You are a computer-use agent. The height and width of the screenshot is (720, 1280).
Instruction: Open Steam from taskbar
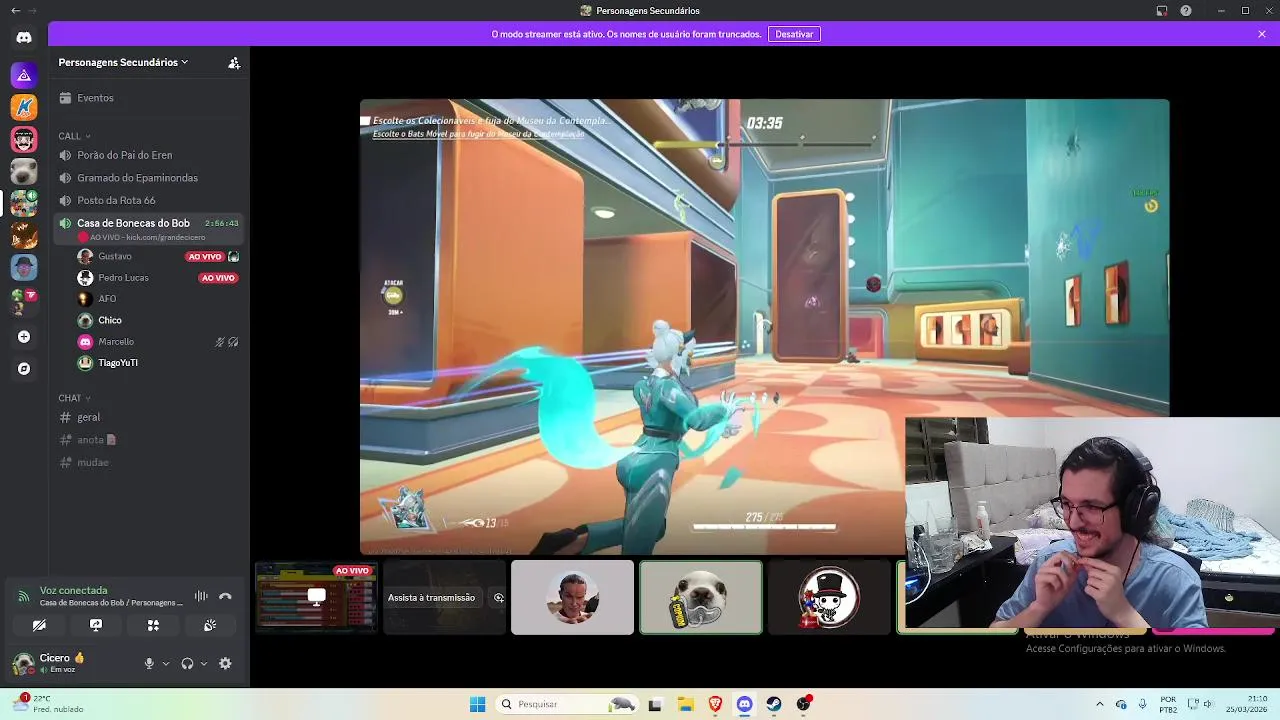pos(774,704)
